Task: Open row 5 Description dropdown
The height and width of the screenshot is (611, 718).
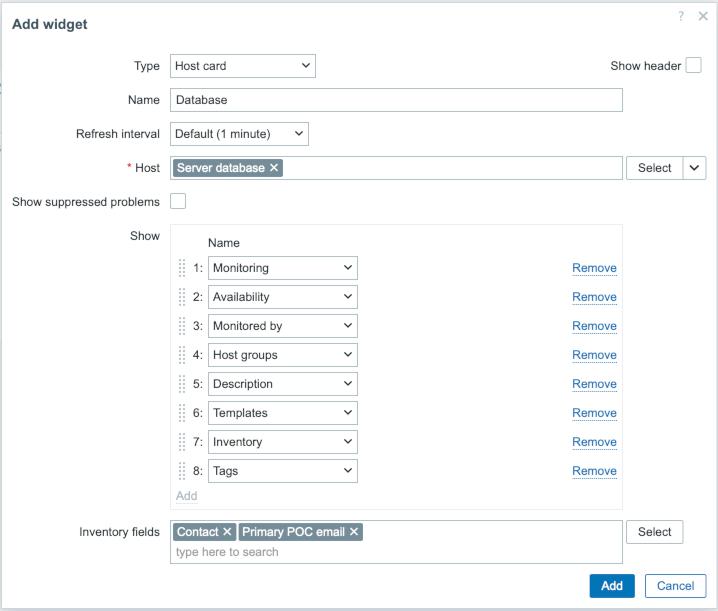Action: pyautogui.click(x=283, y=384)
